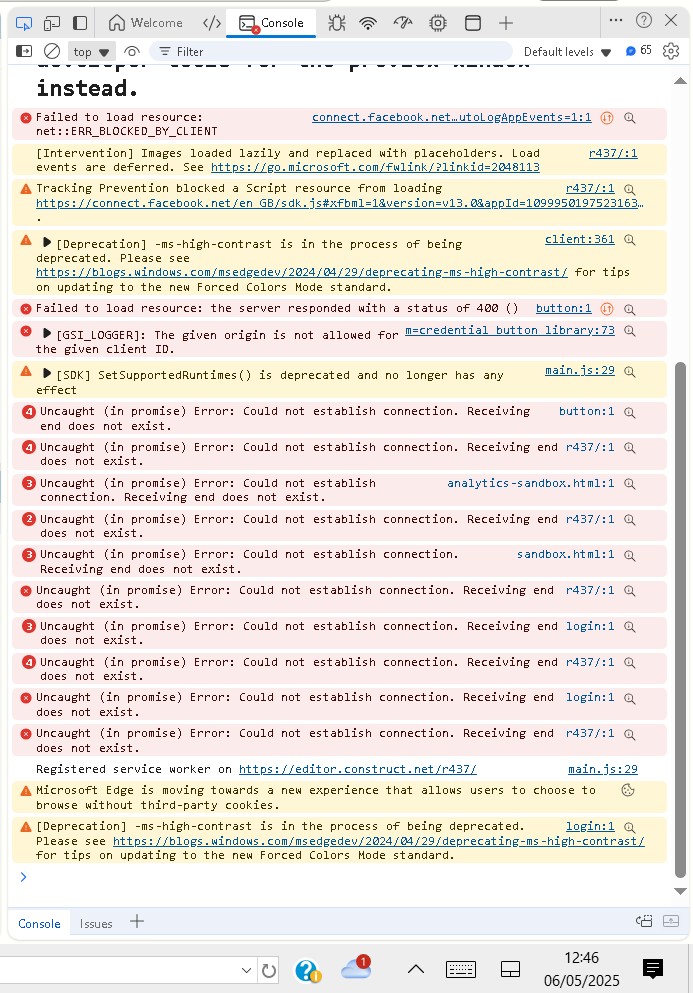Toggle device emulation mode

(52, 23)
